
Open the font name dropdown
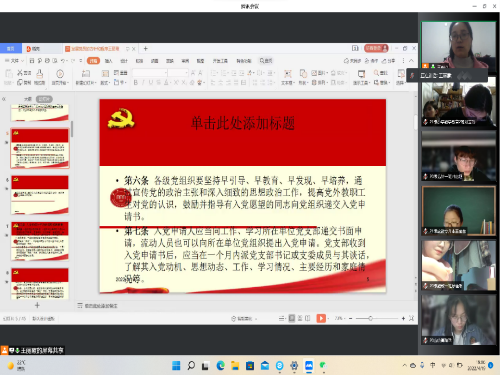point(150,73)
